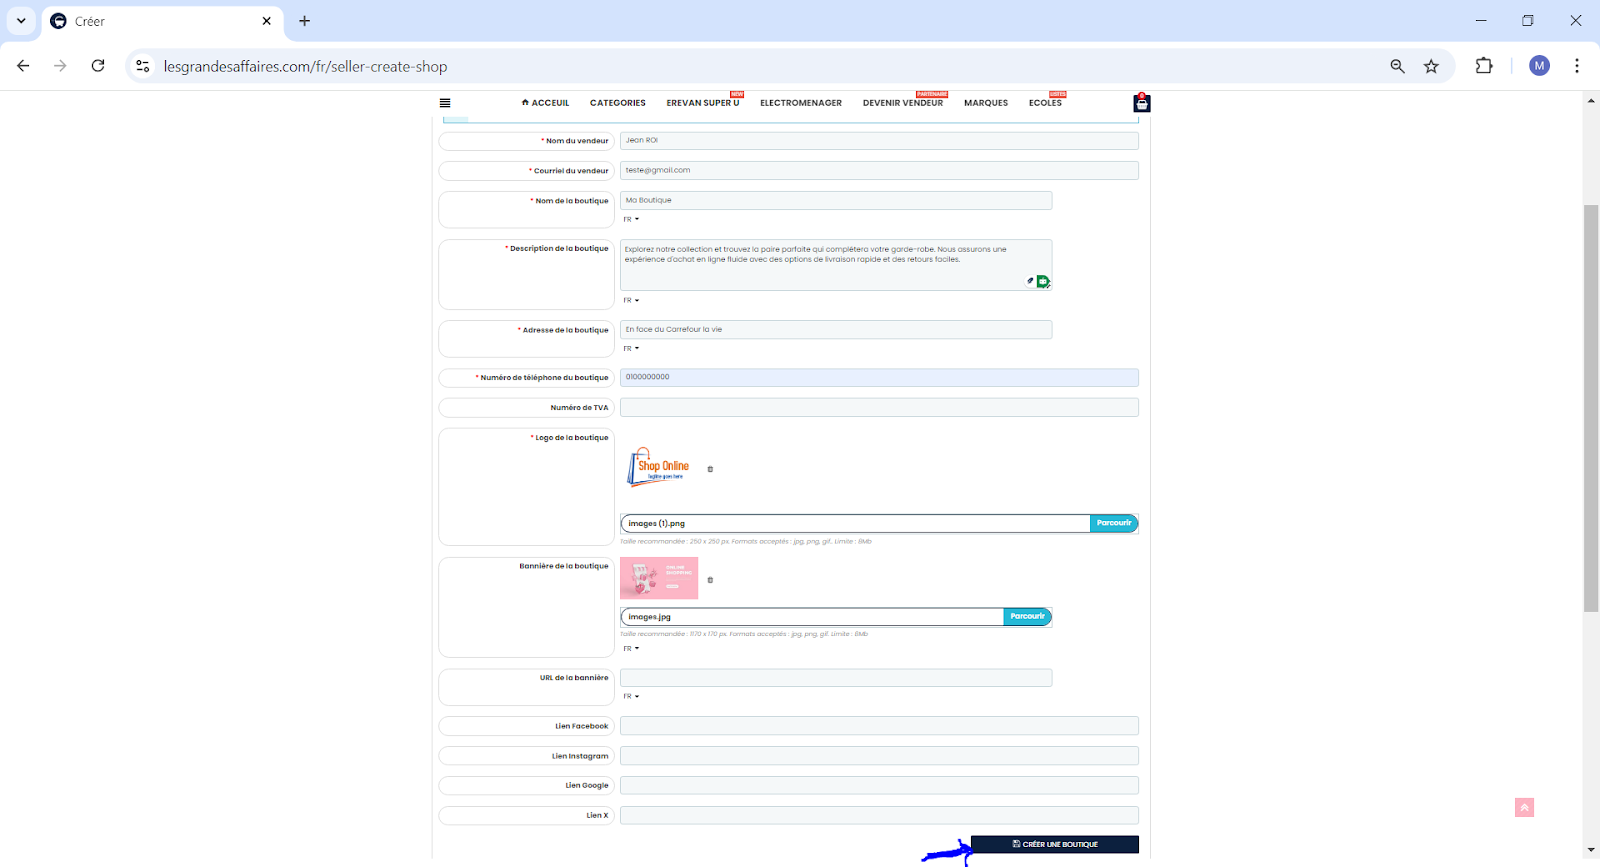Click the Créer browser tab

point(162,21)
